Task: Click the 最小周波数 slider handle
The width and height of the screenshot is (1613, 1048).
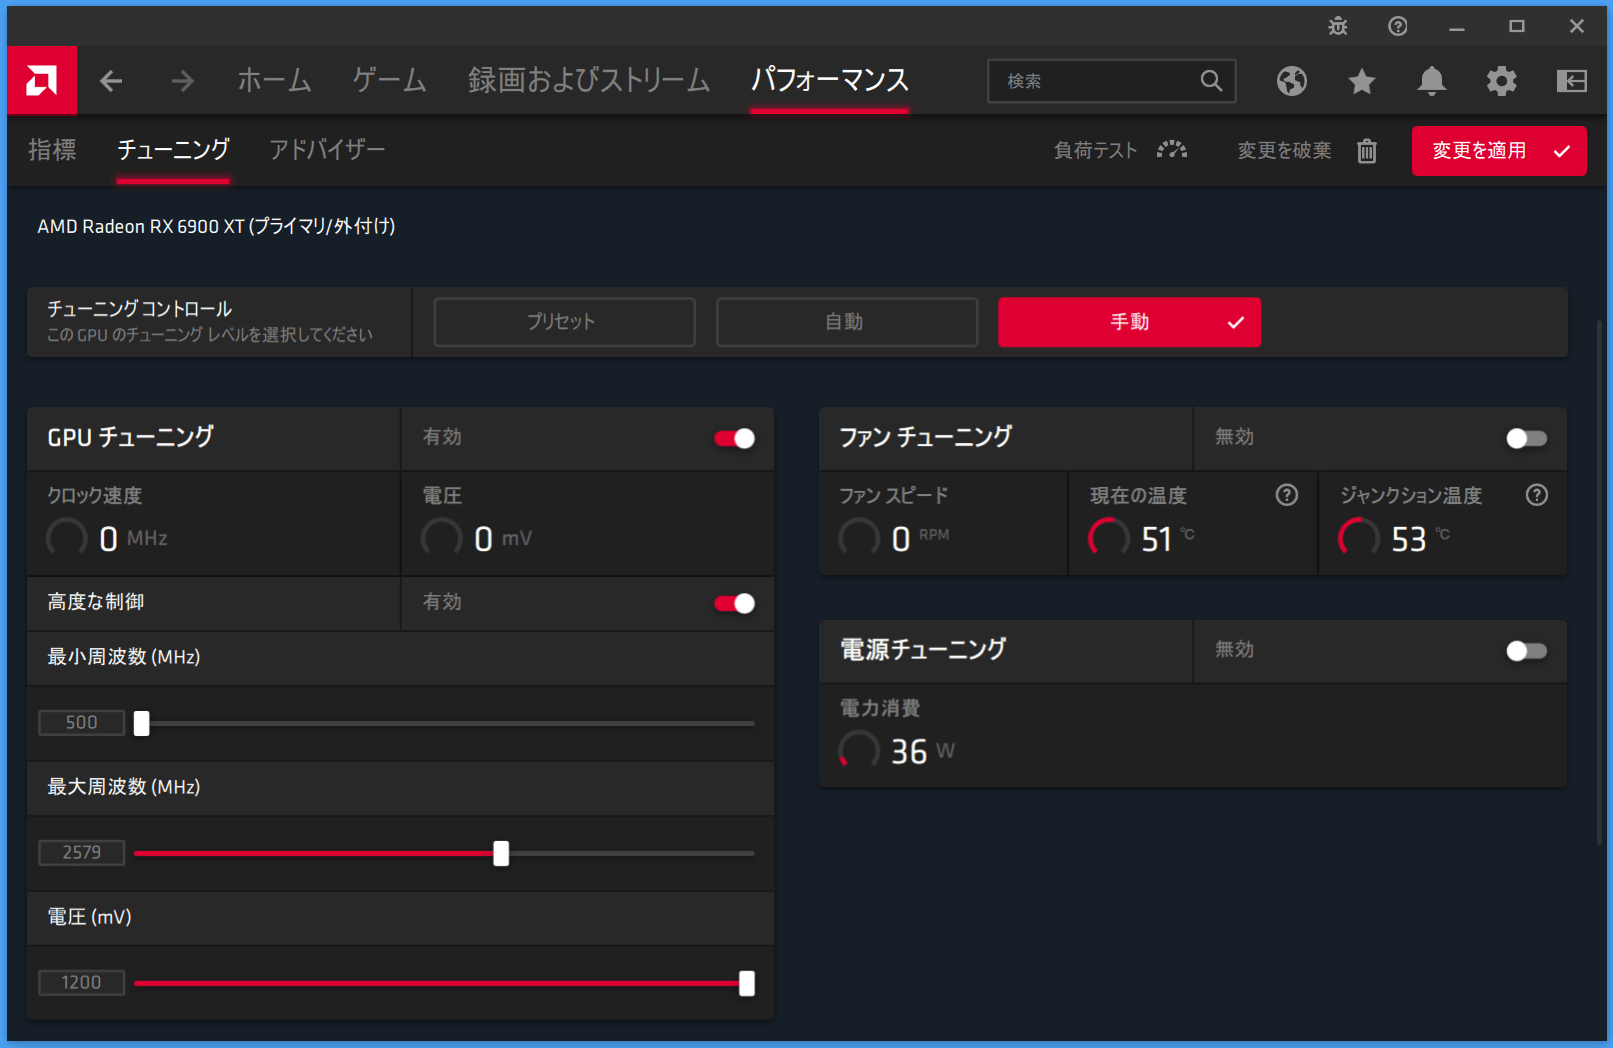Action: (142, 723)
